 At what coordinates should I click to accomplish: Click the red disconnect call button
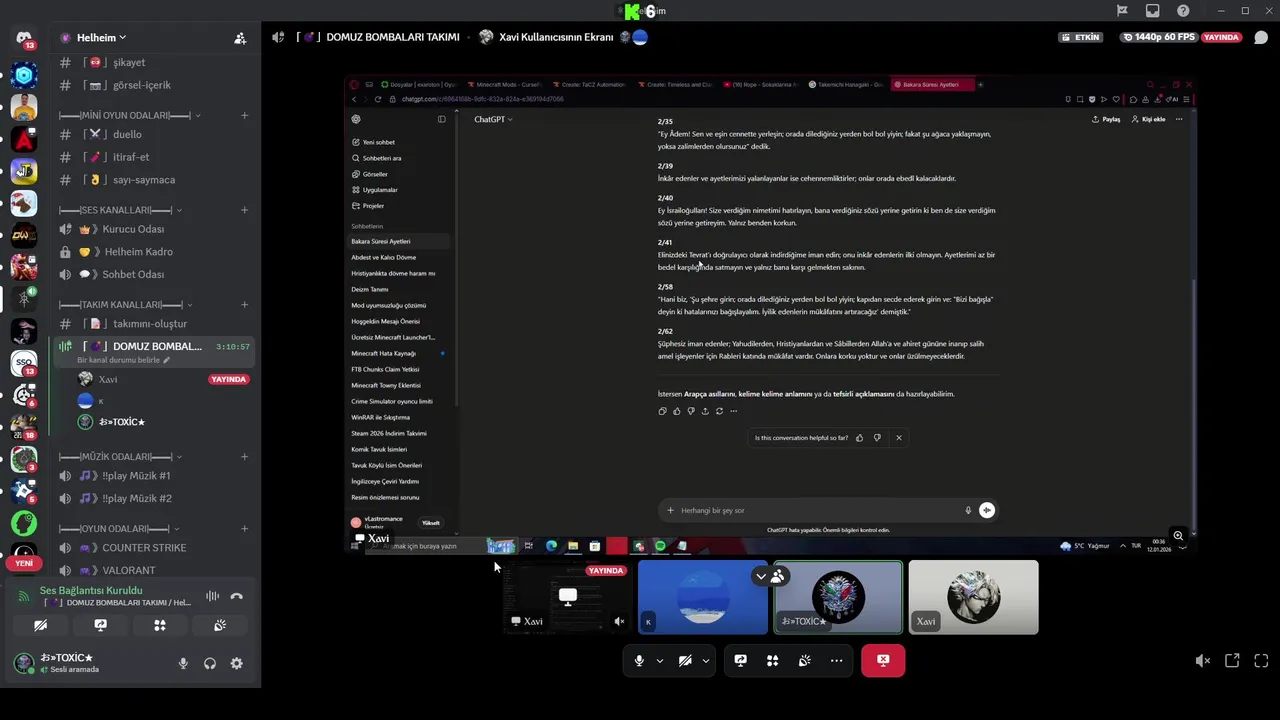click(x=883, y=660)
